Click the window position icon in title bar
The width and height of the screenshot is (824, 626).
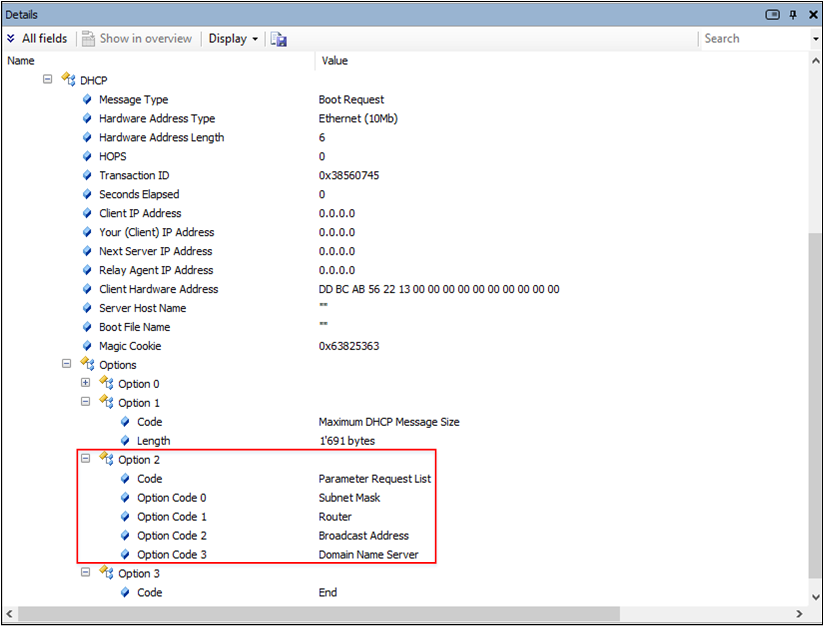point(773,14)
